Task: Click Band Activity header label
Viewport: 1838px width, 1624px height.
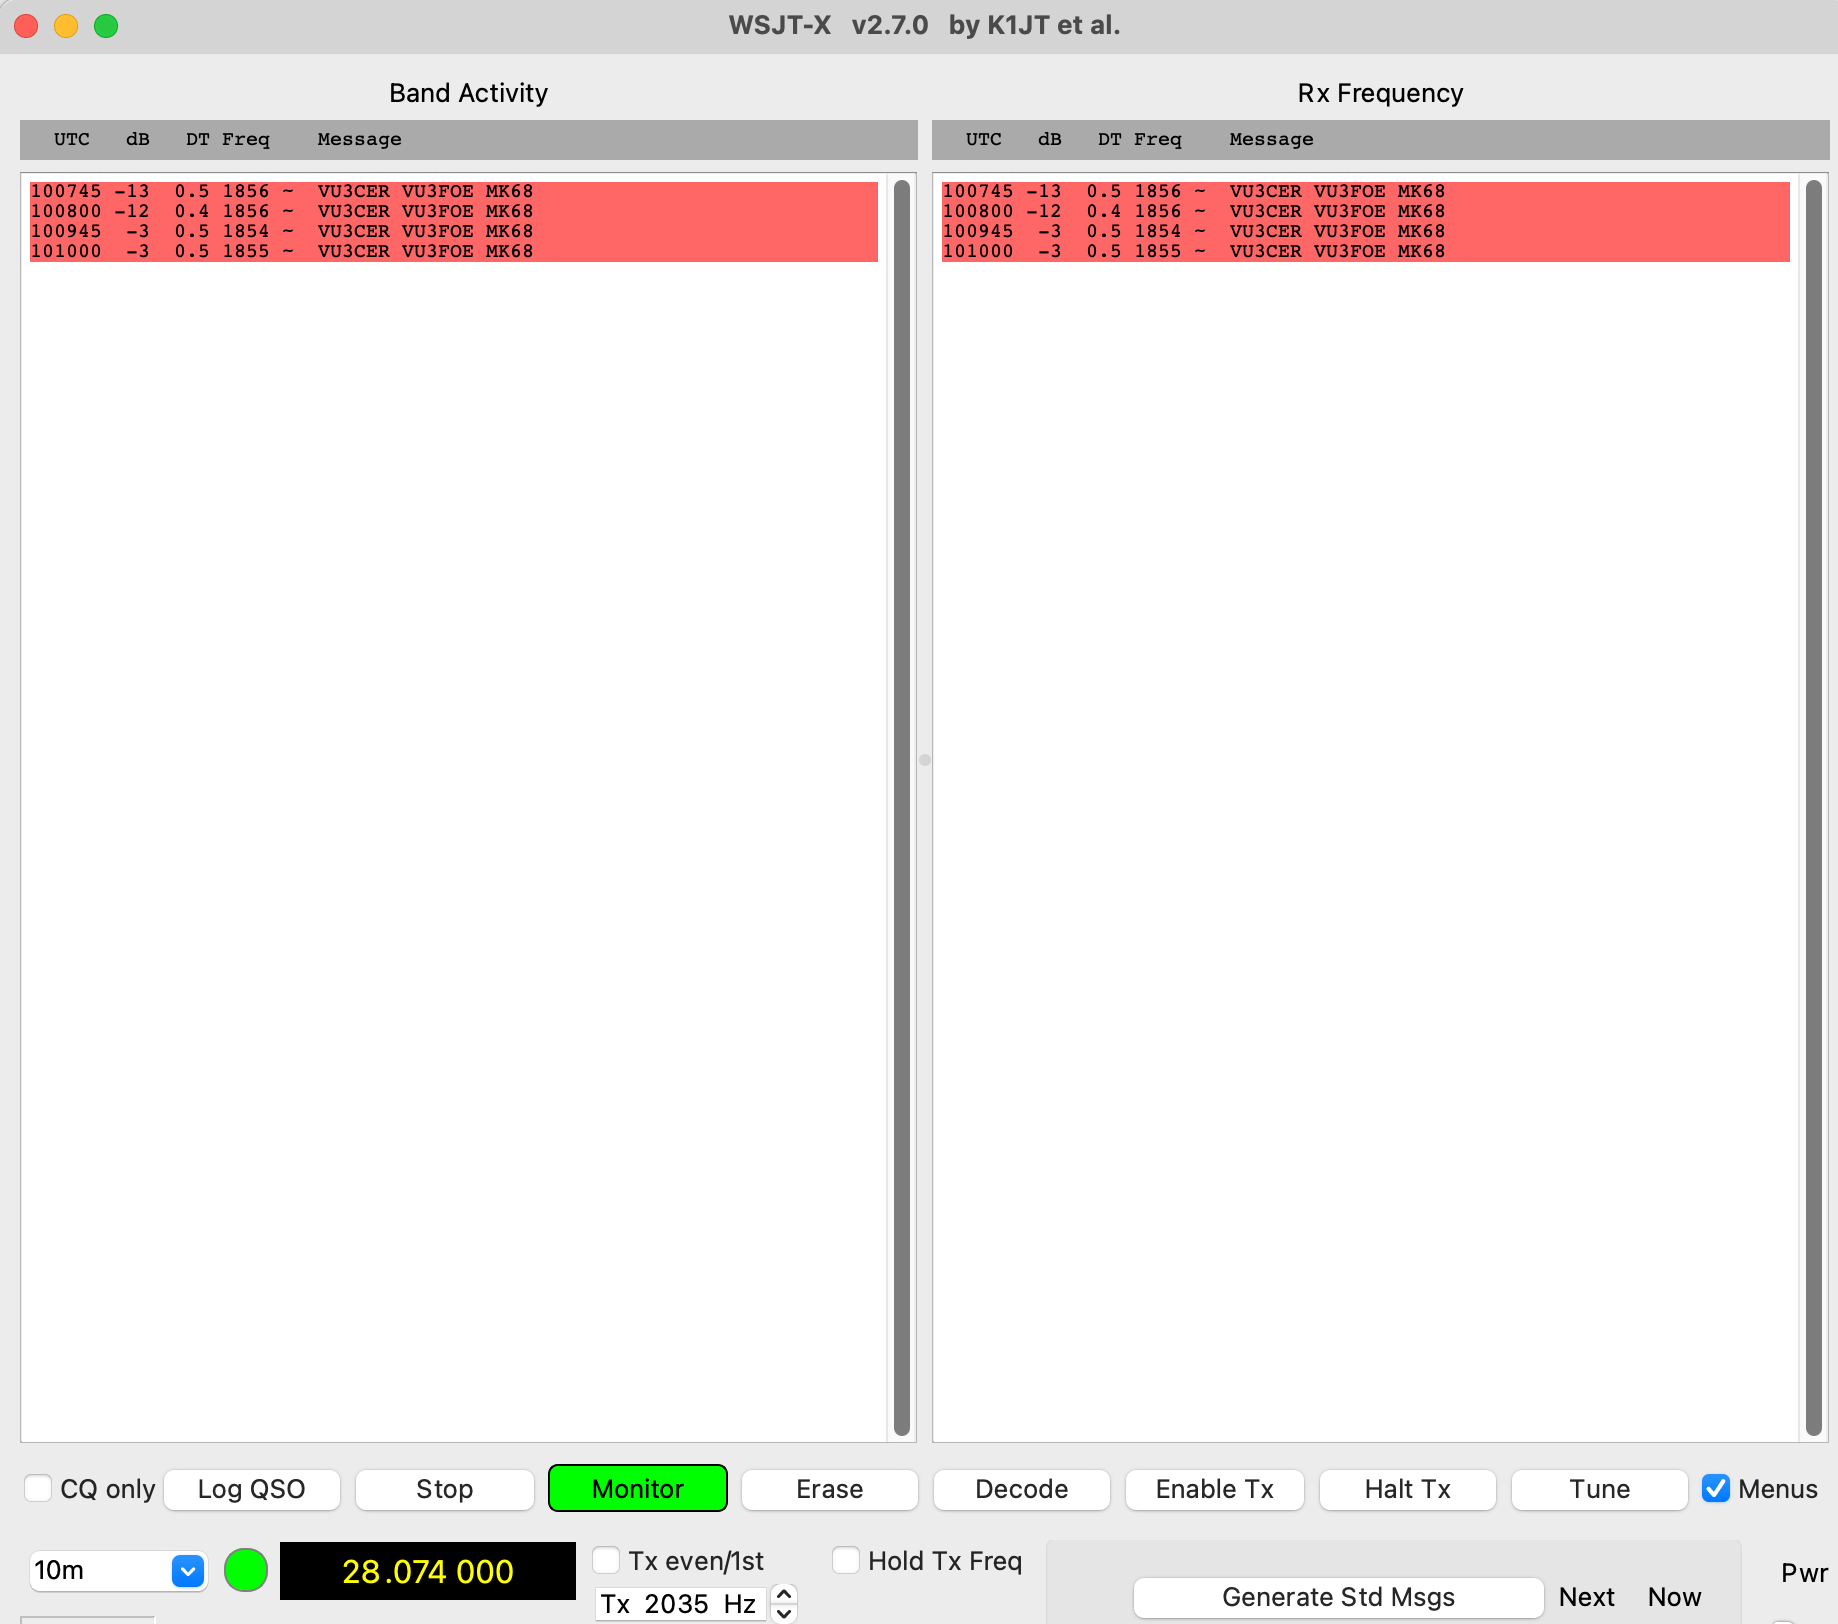Action: (468, 93)
